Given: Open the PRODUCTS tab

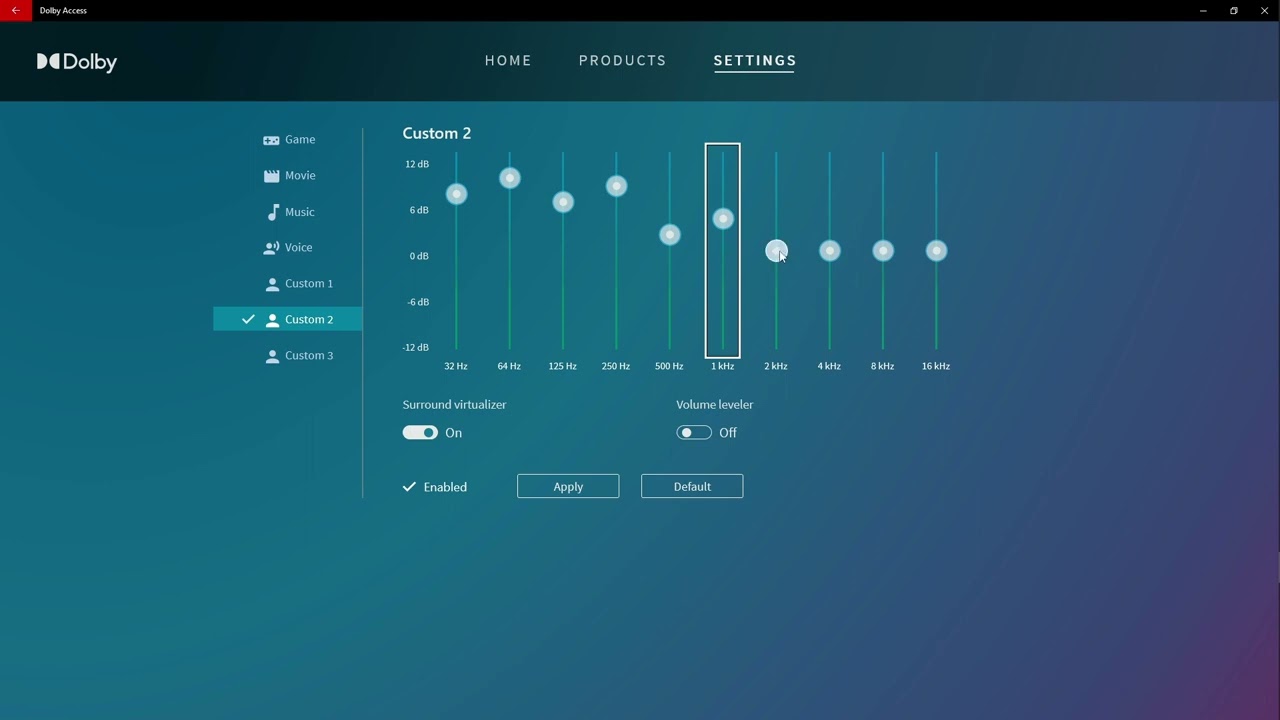Looking at the screenshot, I should pyautogui.click(x=622, y=60).
